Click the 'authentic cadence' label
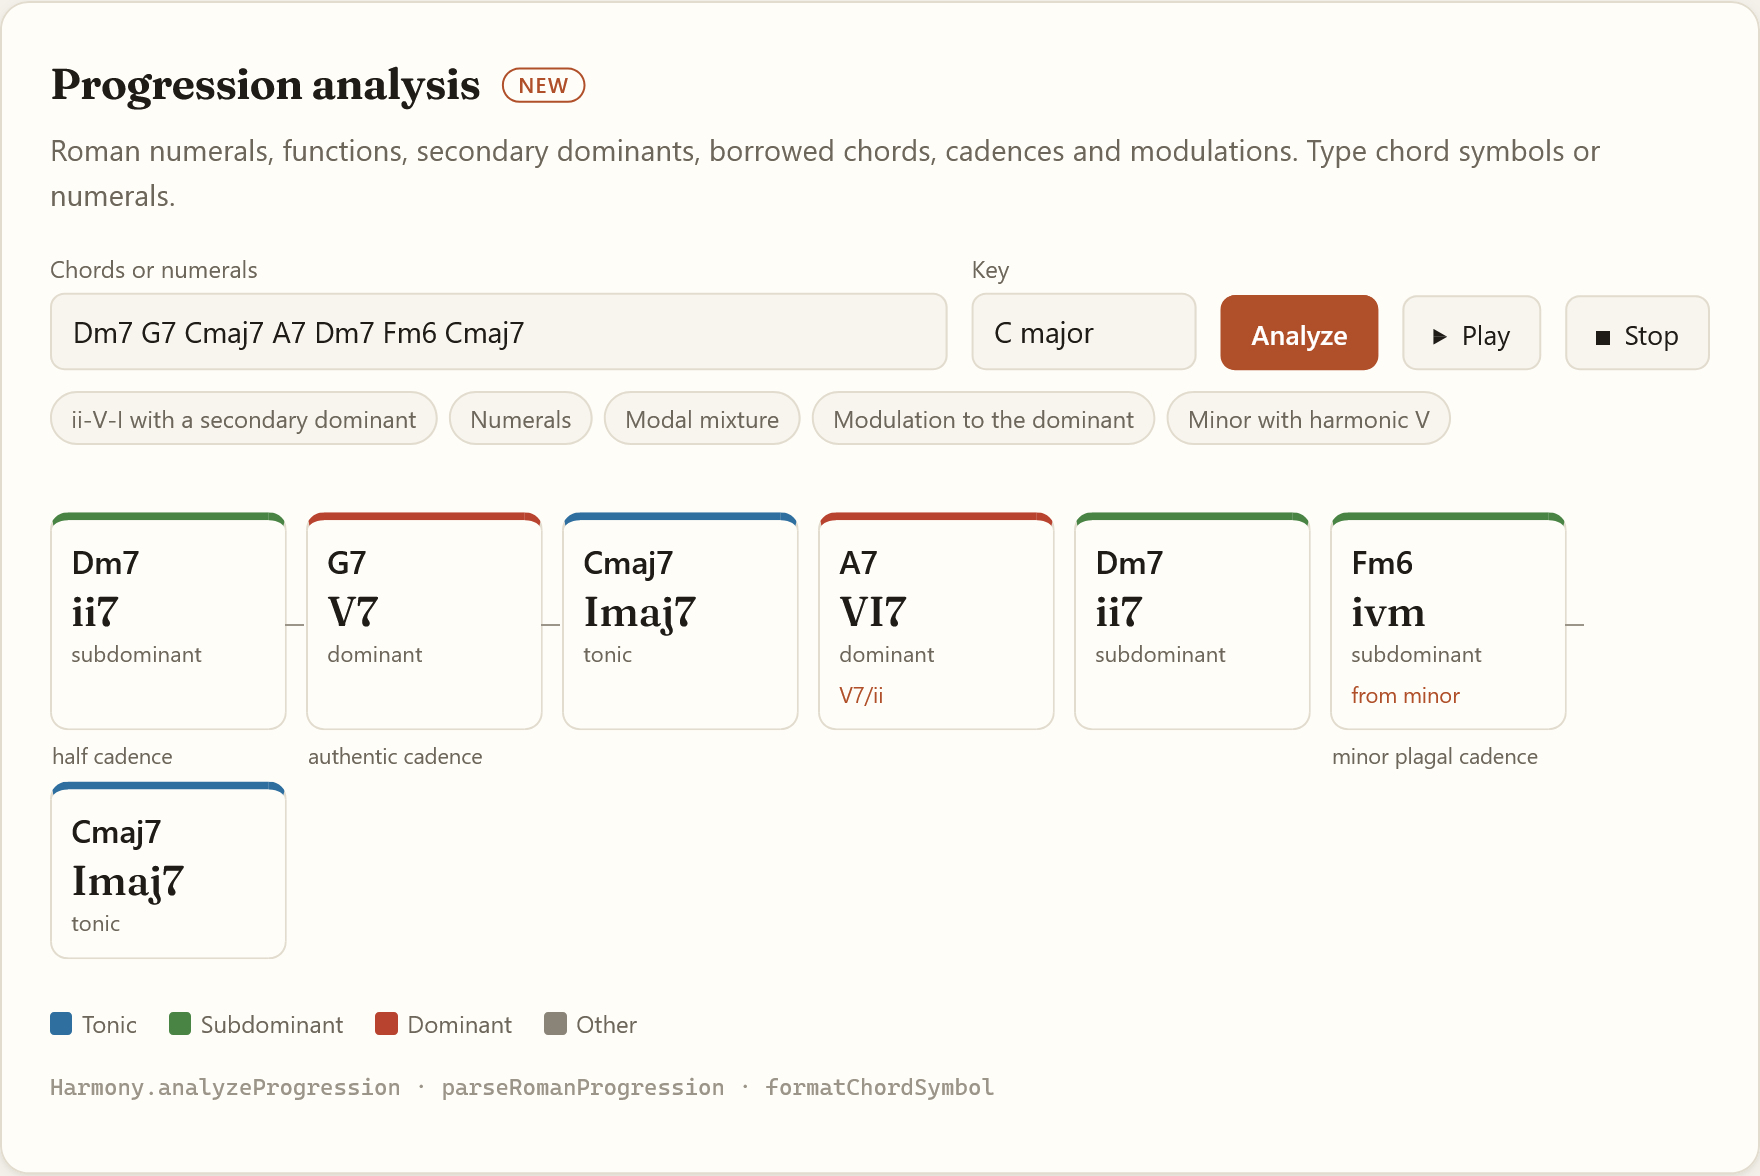 tap(395, 756)
